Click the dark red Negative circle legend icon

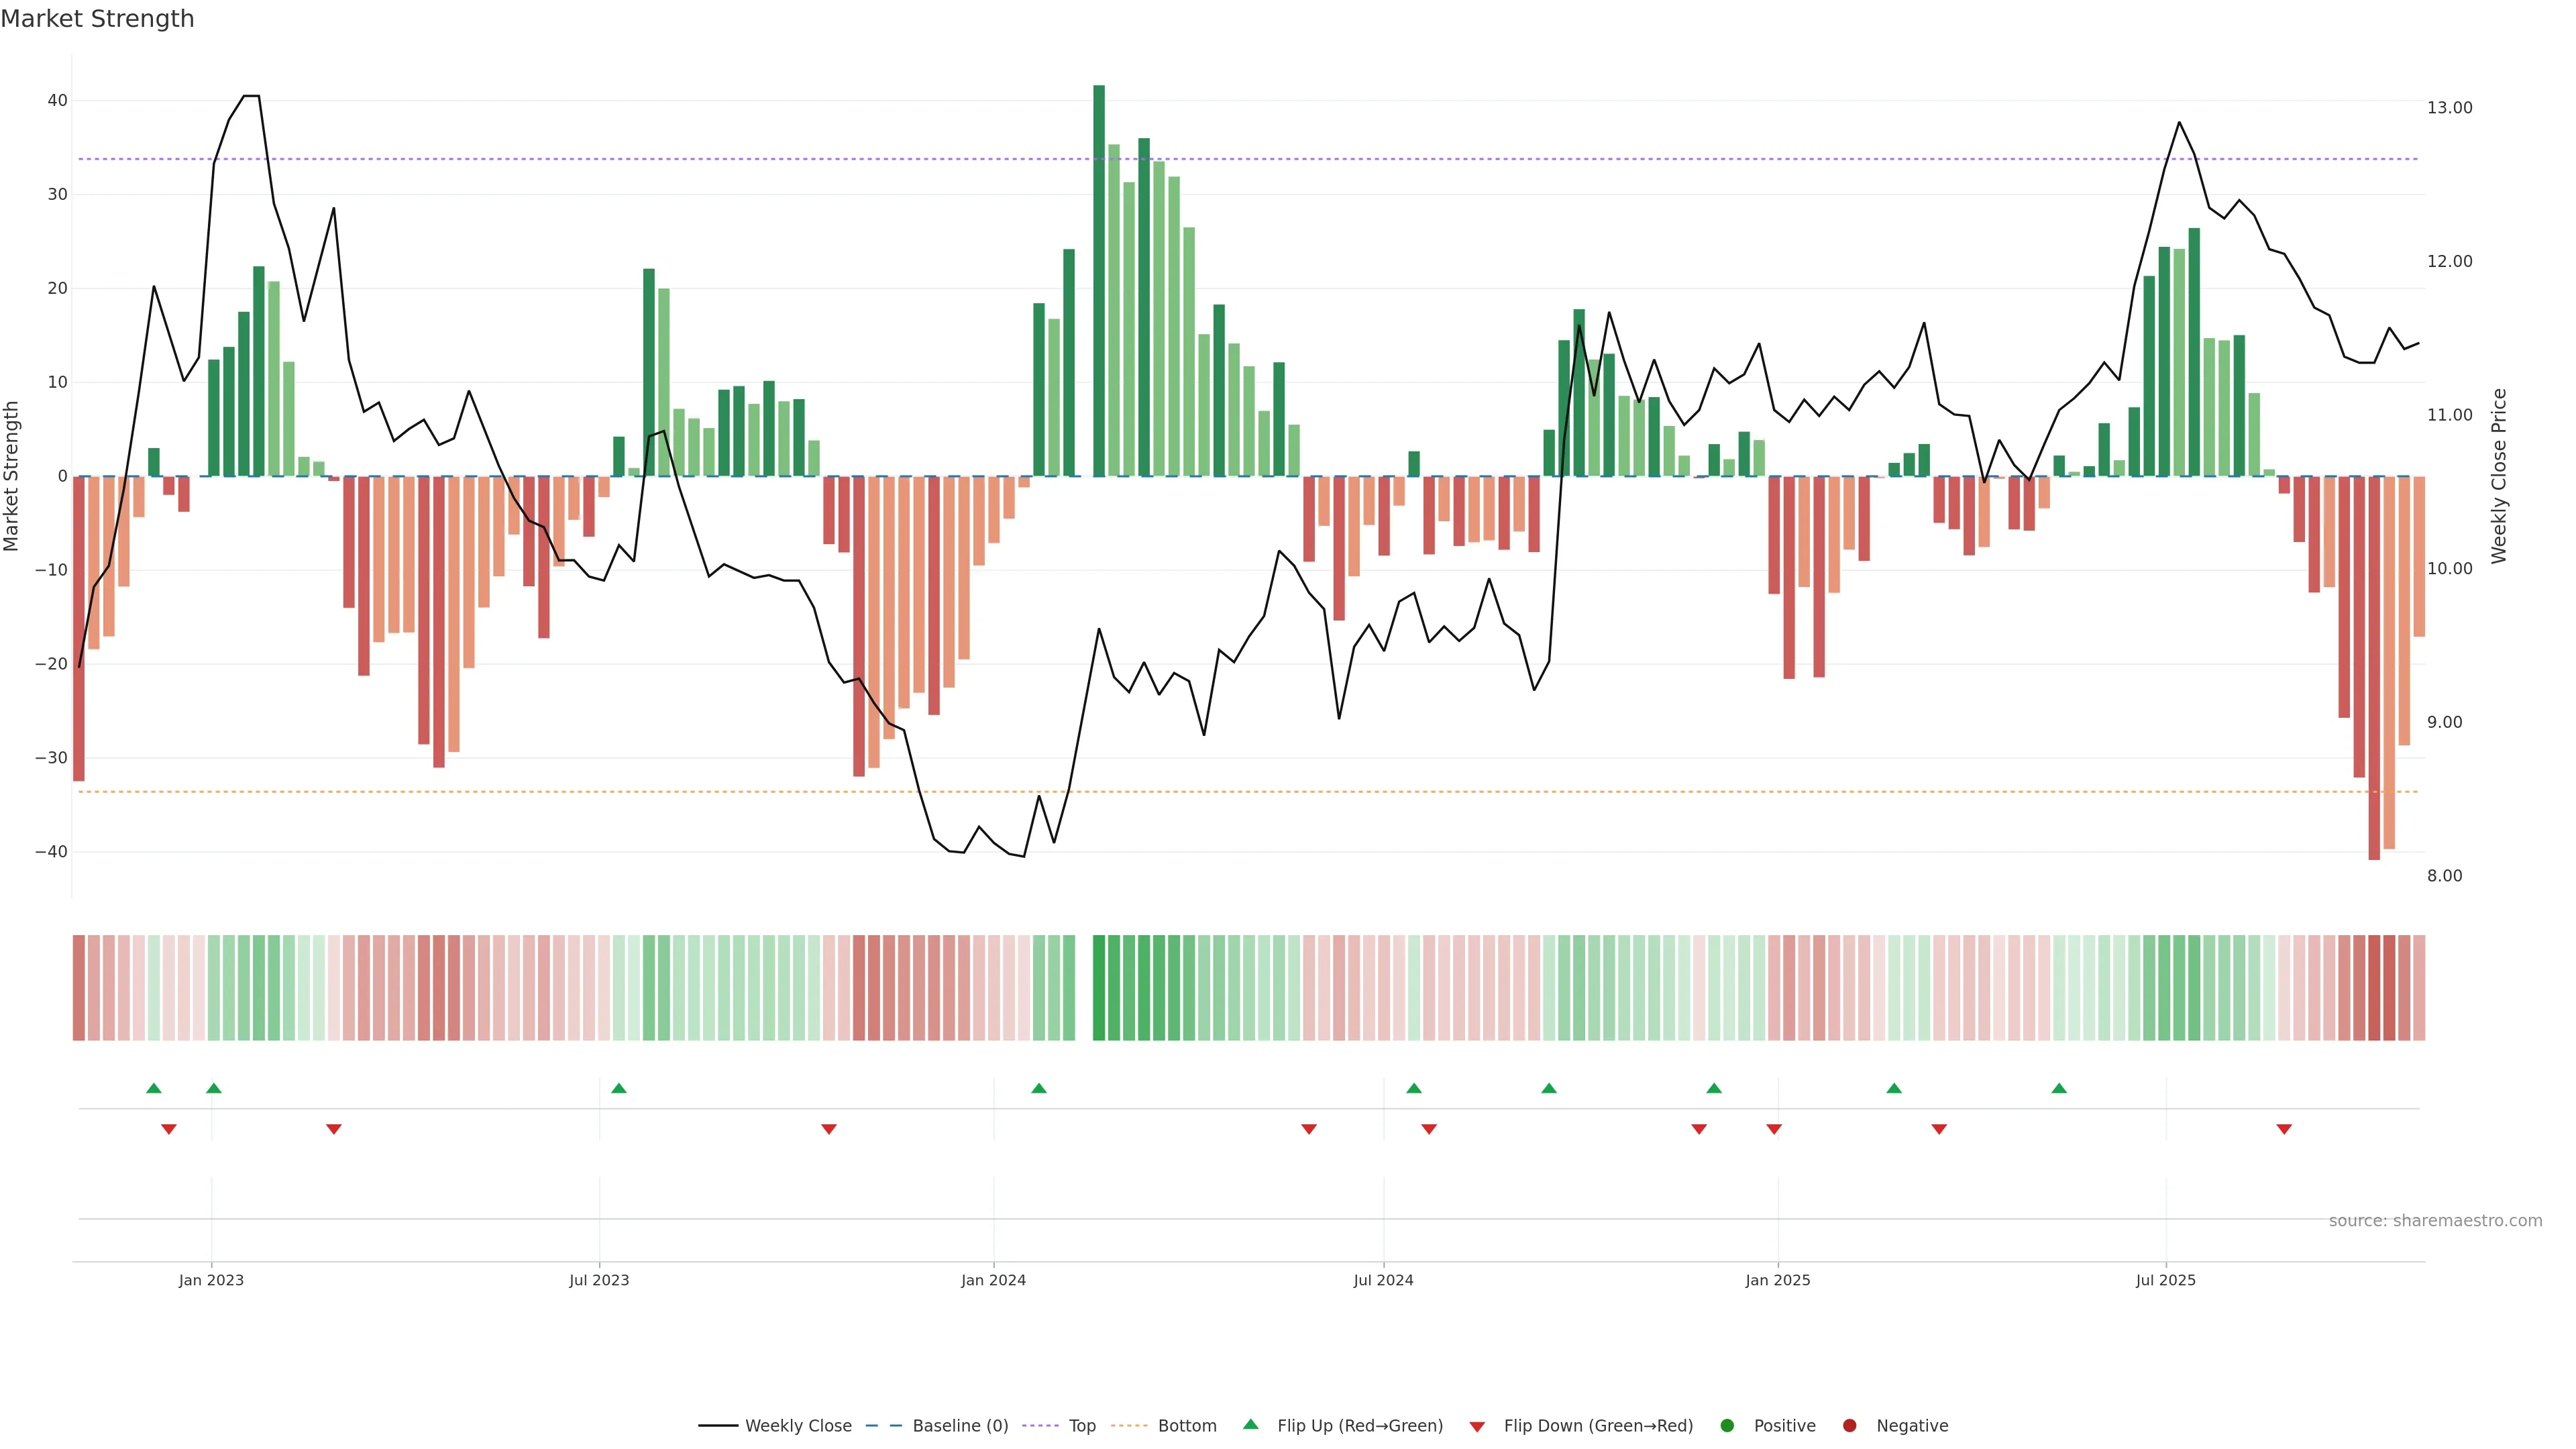point(1849,1426)
